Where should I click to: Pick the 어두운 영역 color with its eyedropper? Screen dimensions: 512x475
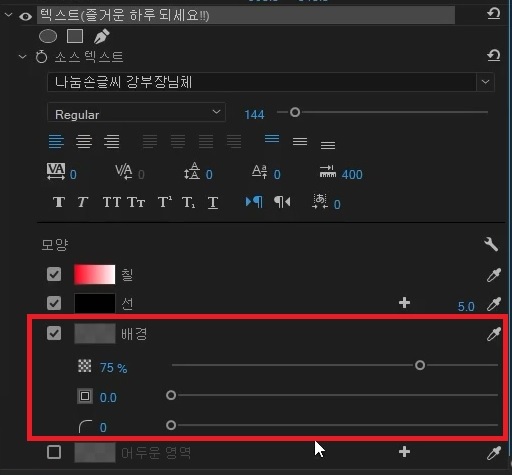click(x=494, y=453)
